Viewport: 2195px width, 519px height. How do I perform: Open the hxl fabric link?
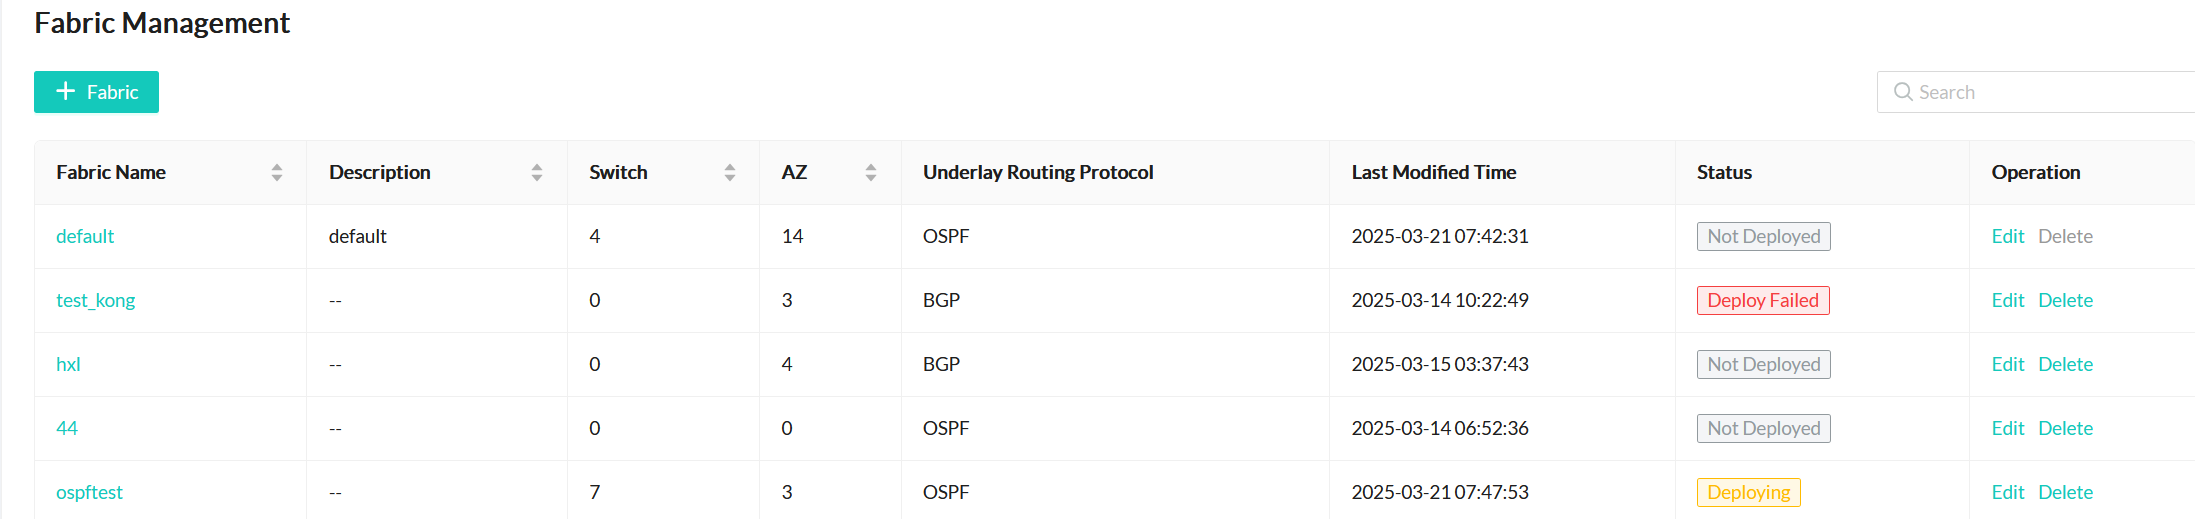[68, 365]
